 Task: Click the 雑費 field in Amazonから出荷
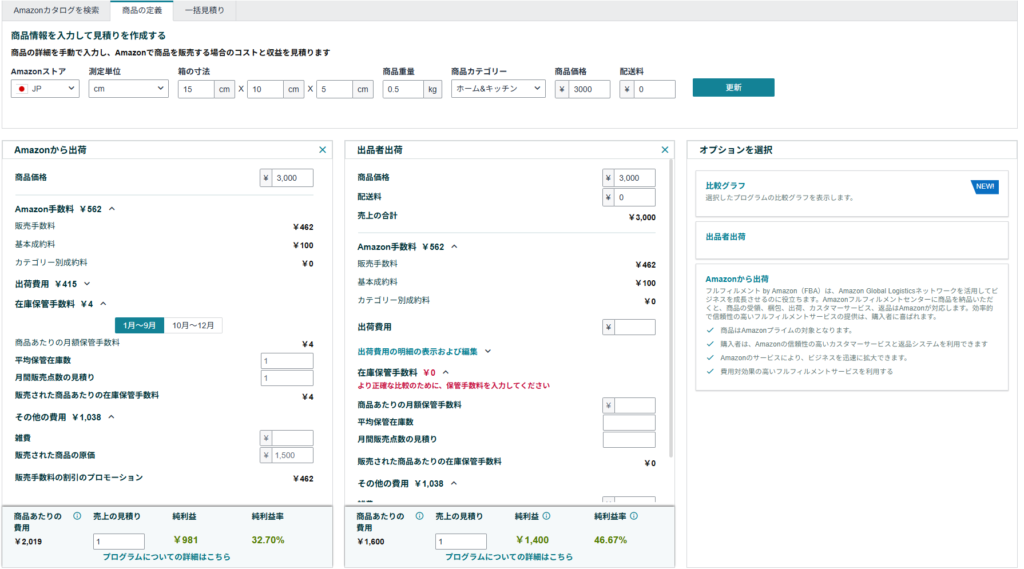(x=293, y=438)
